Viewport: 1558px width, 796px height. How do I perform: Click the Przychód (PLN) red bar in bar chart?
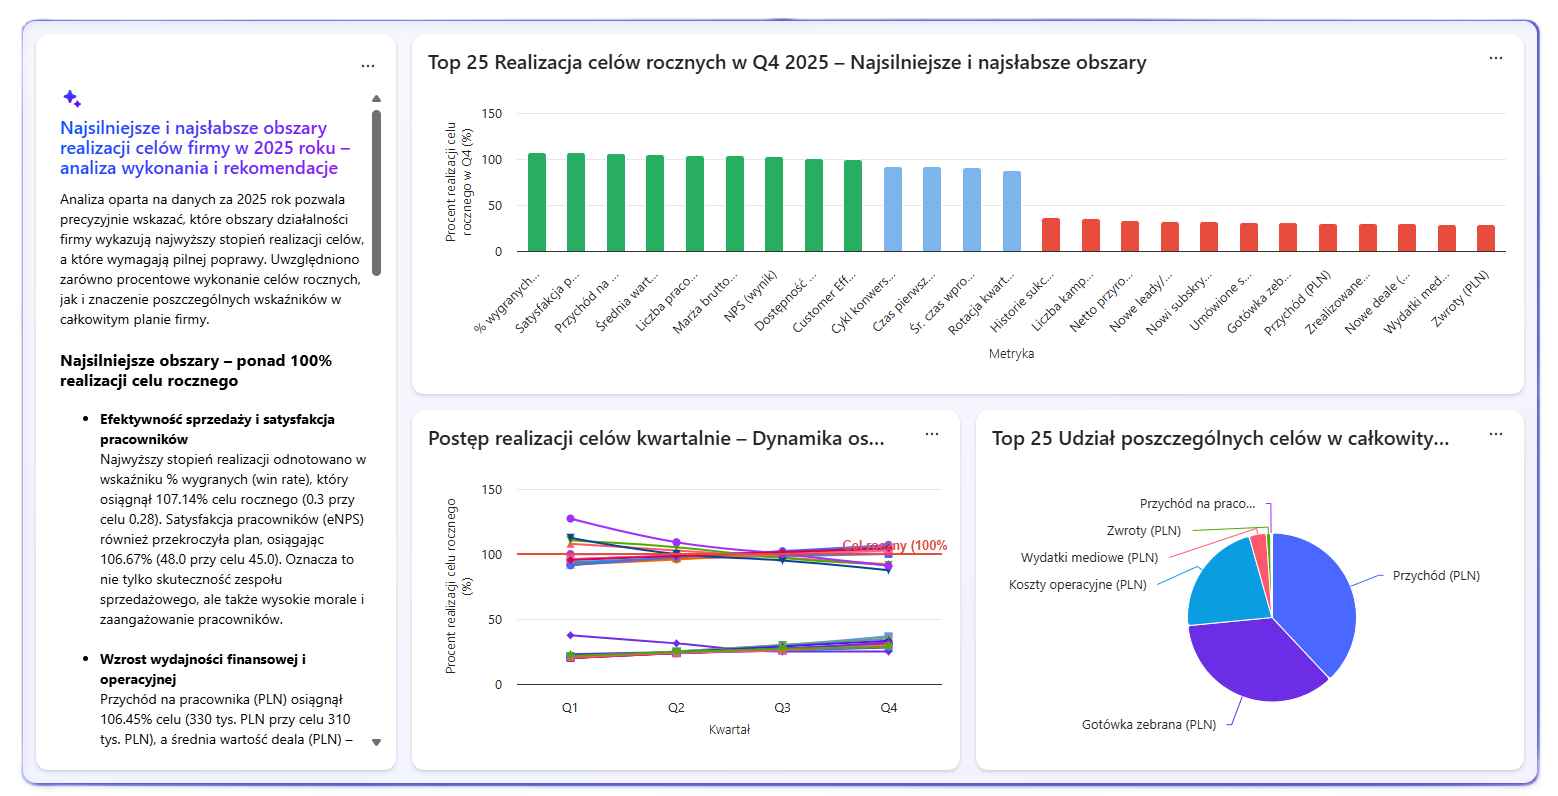click(1328, 238)
